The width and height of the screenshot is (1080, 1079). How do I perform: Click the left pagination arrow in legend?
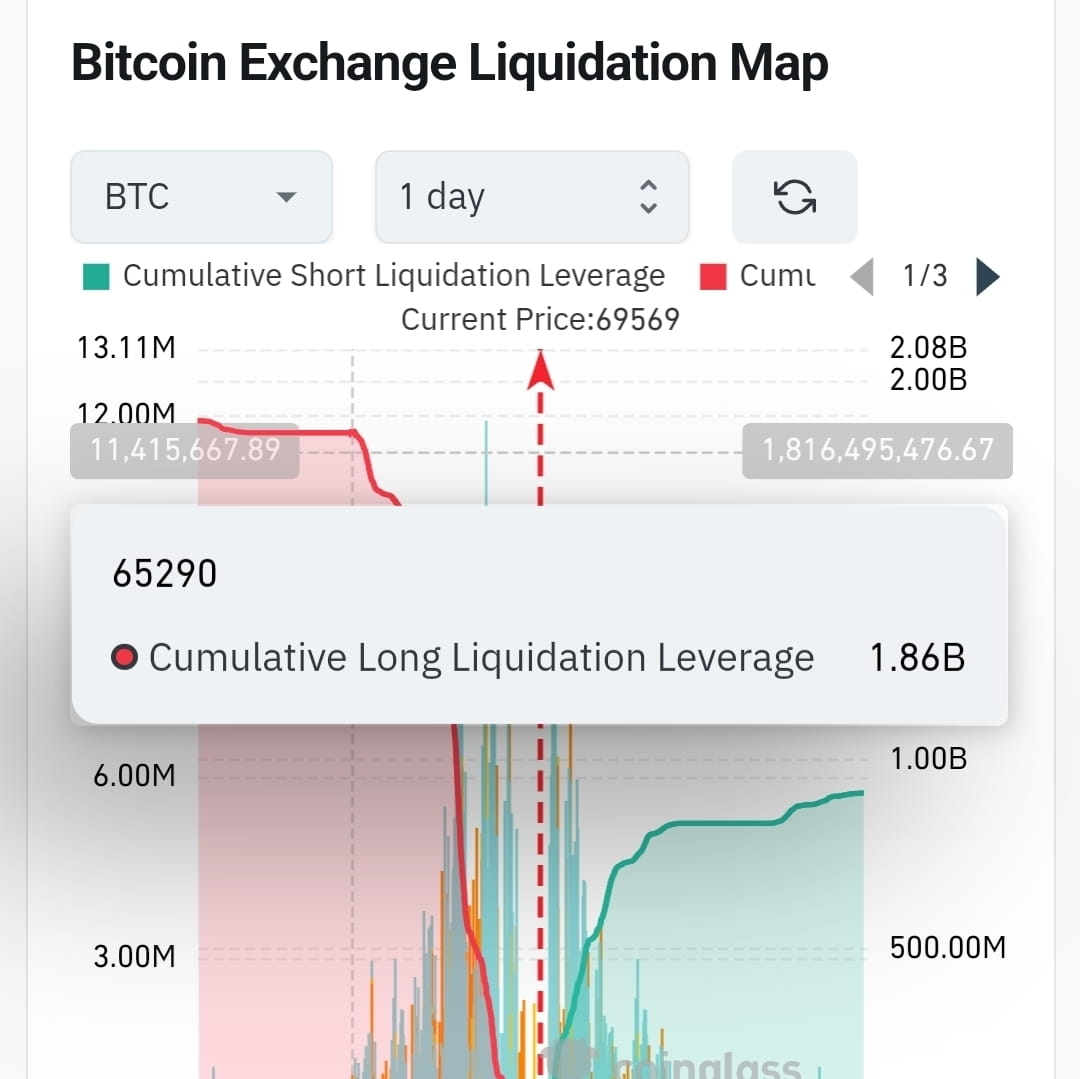point(862,276)
